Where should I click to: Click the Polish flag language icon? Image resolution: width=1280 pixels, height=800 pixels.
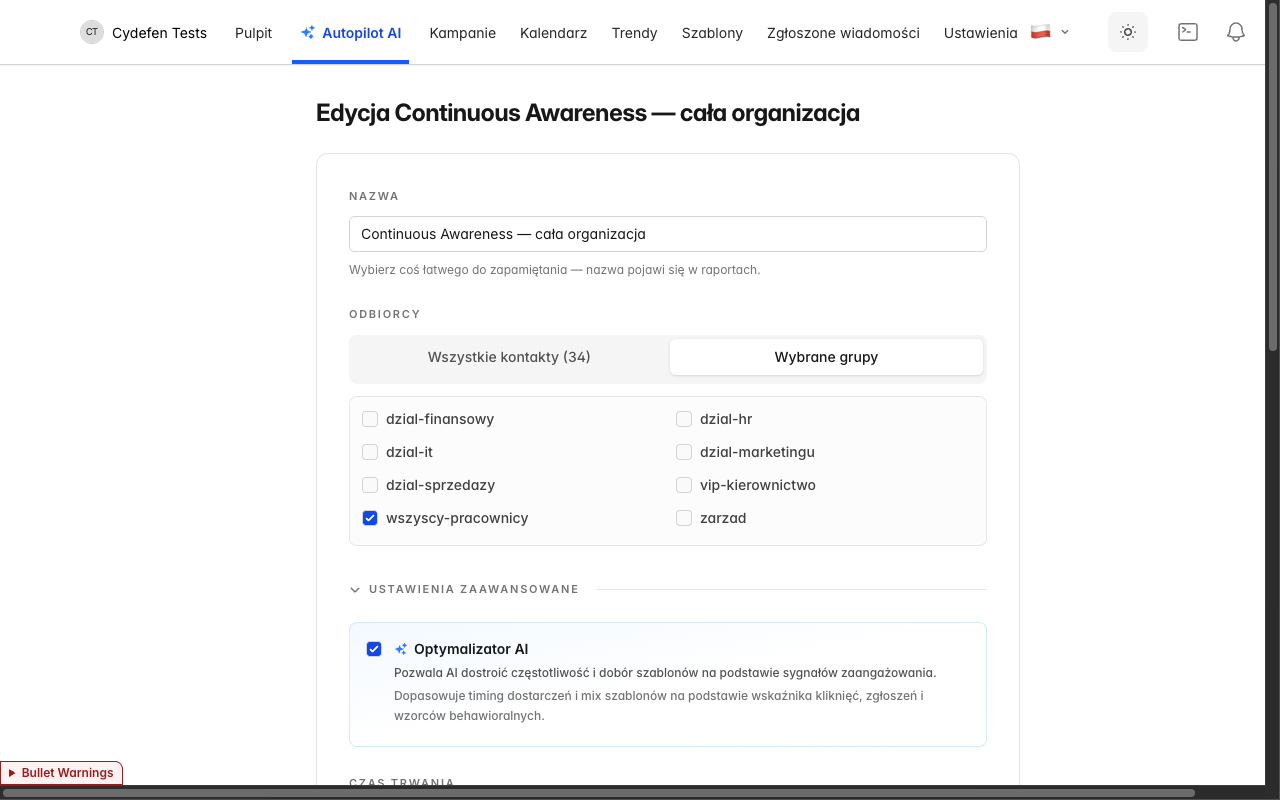tap(1040, 32)
